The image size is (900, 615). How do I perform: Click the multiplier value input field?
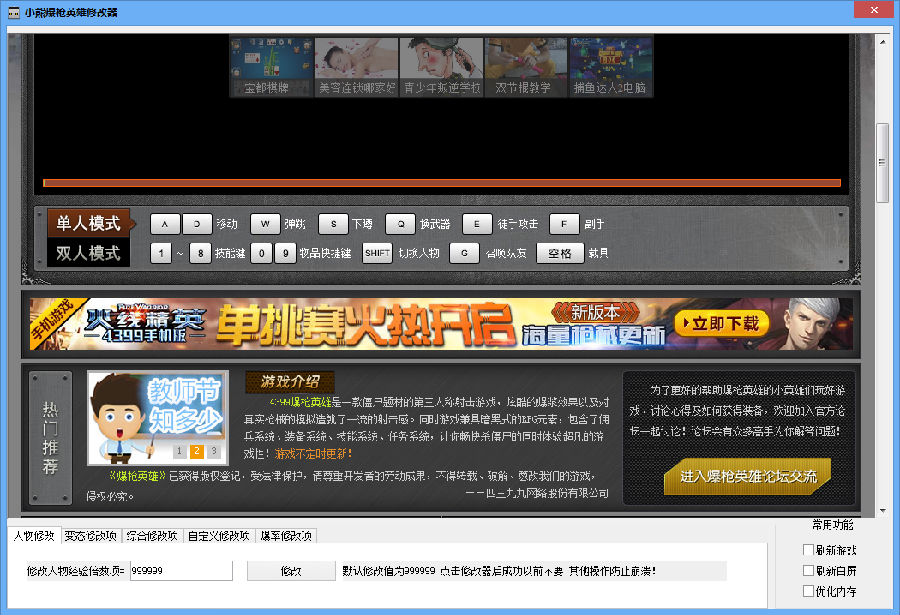[x=180, y=571]
